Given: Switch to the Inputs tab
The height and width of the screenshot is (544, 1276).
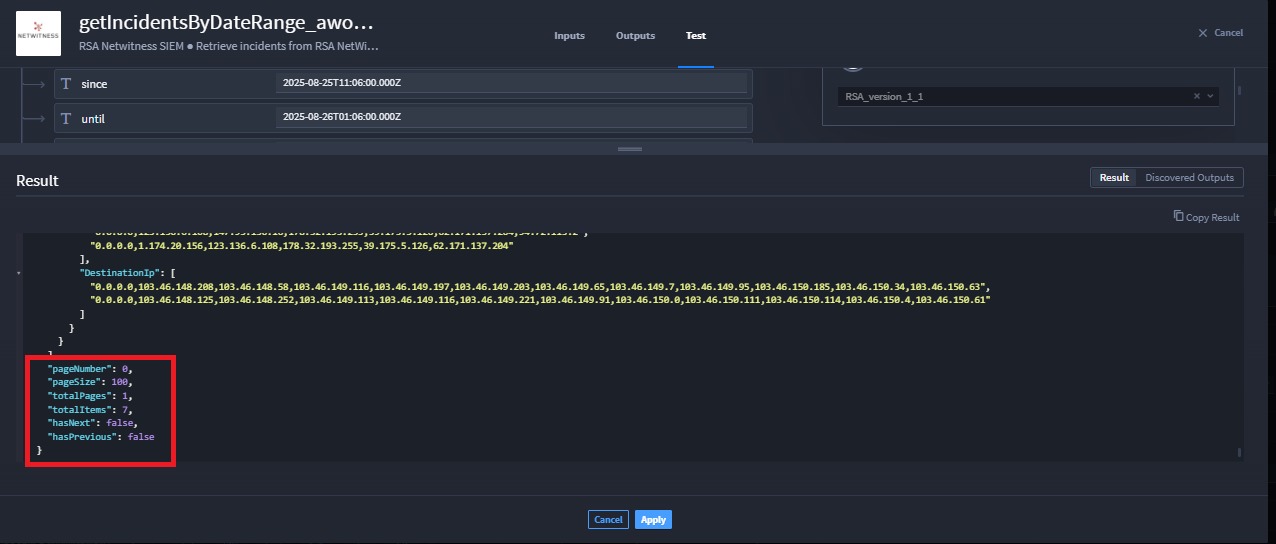Looking at the screenshot, I should [569, 36].
